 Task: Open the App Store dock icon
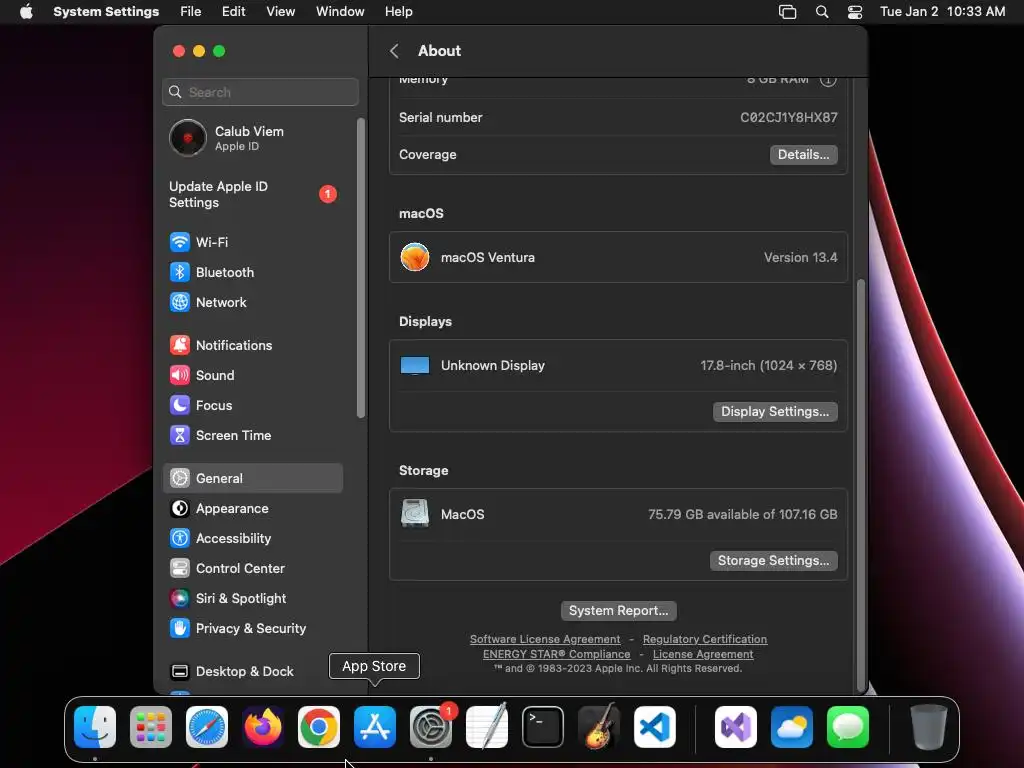point(375,727)
